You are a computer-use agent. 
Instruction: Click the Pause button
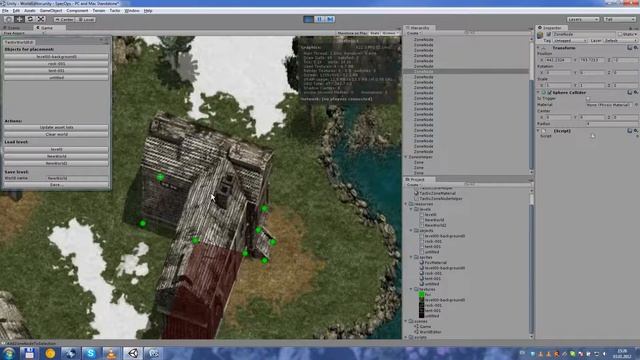[319, 19]
